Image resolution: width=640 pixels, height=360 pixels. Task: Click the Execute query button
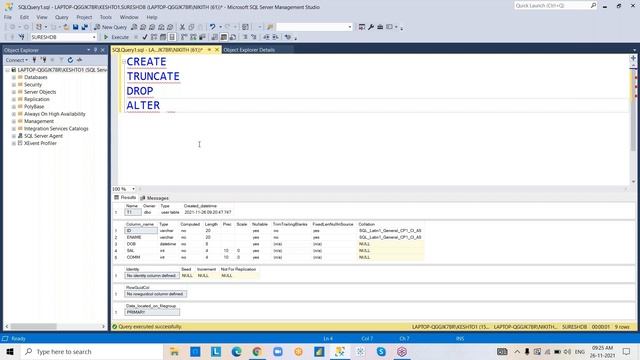pos(116,37)
